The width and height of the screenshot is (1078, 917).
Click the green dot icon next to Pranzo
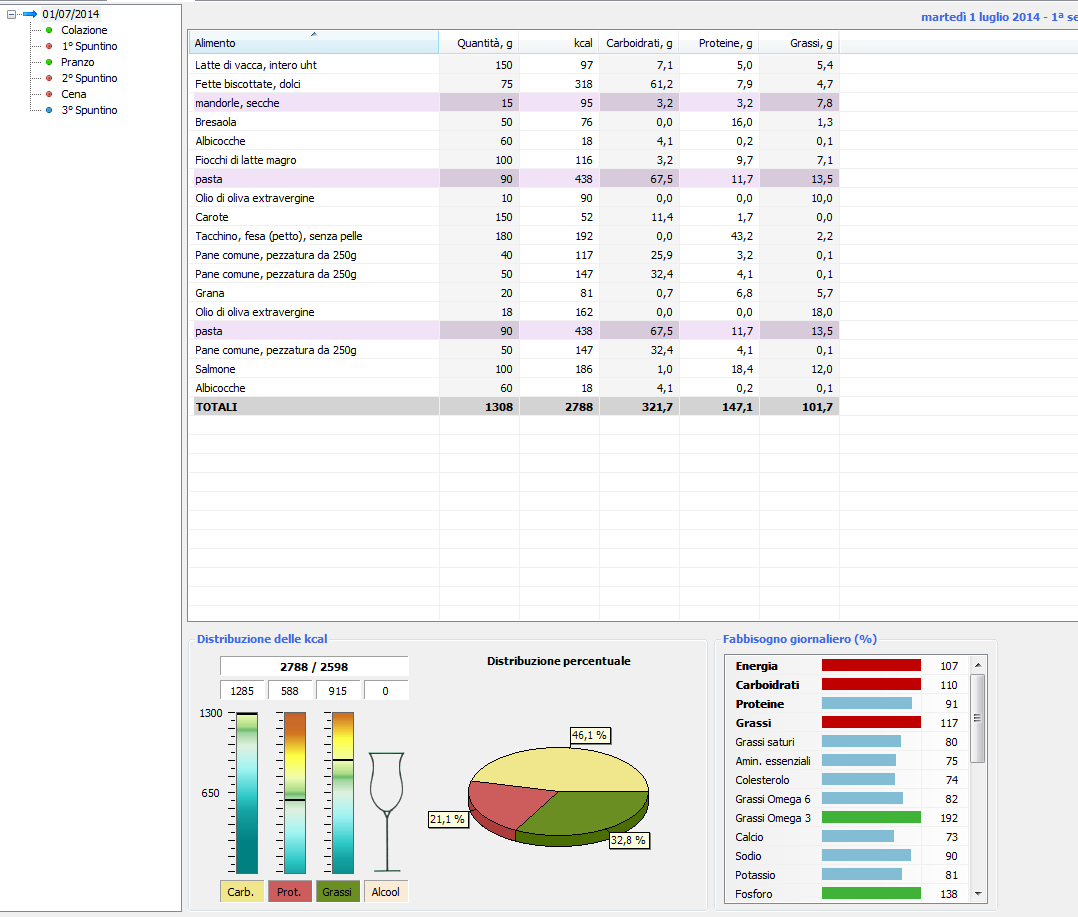(48, 62)
